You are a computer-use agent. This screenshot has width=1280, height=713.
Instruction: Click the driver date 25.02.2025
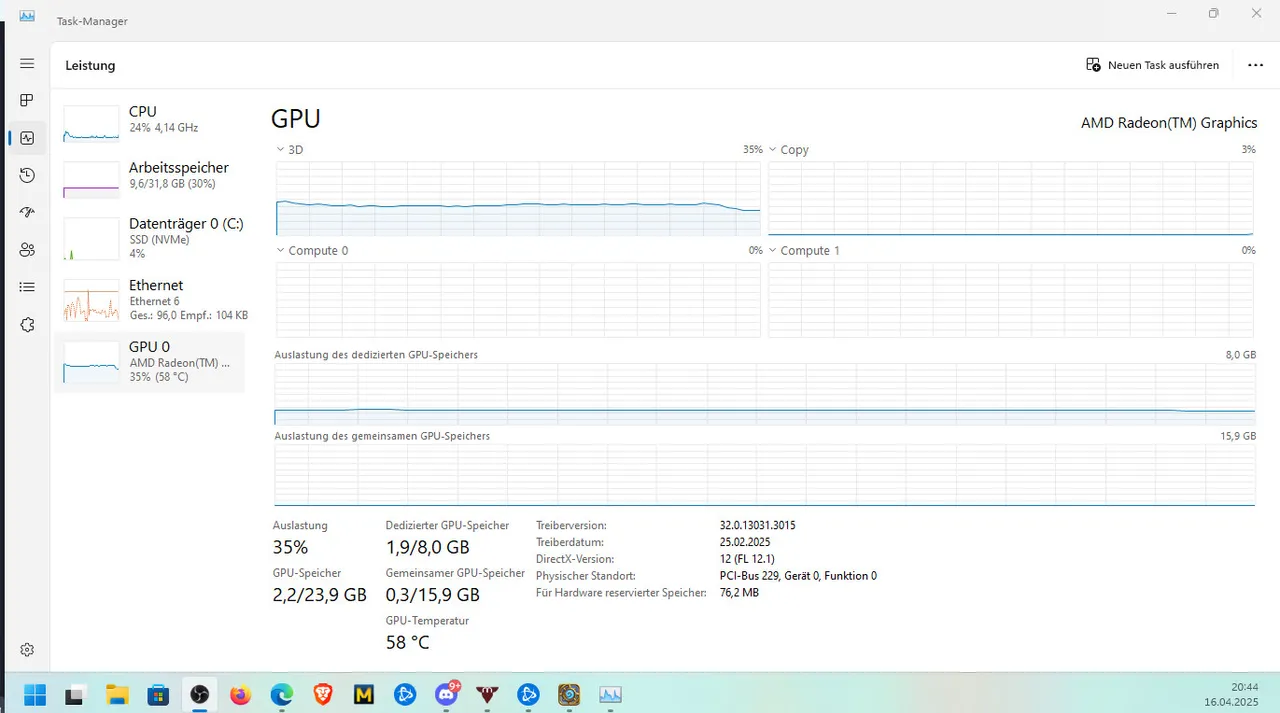click(x=746, y=542)
